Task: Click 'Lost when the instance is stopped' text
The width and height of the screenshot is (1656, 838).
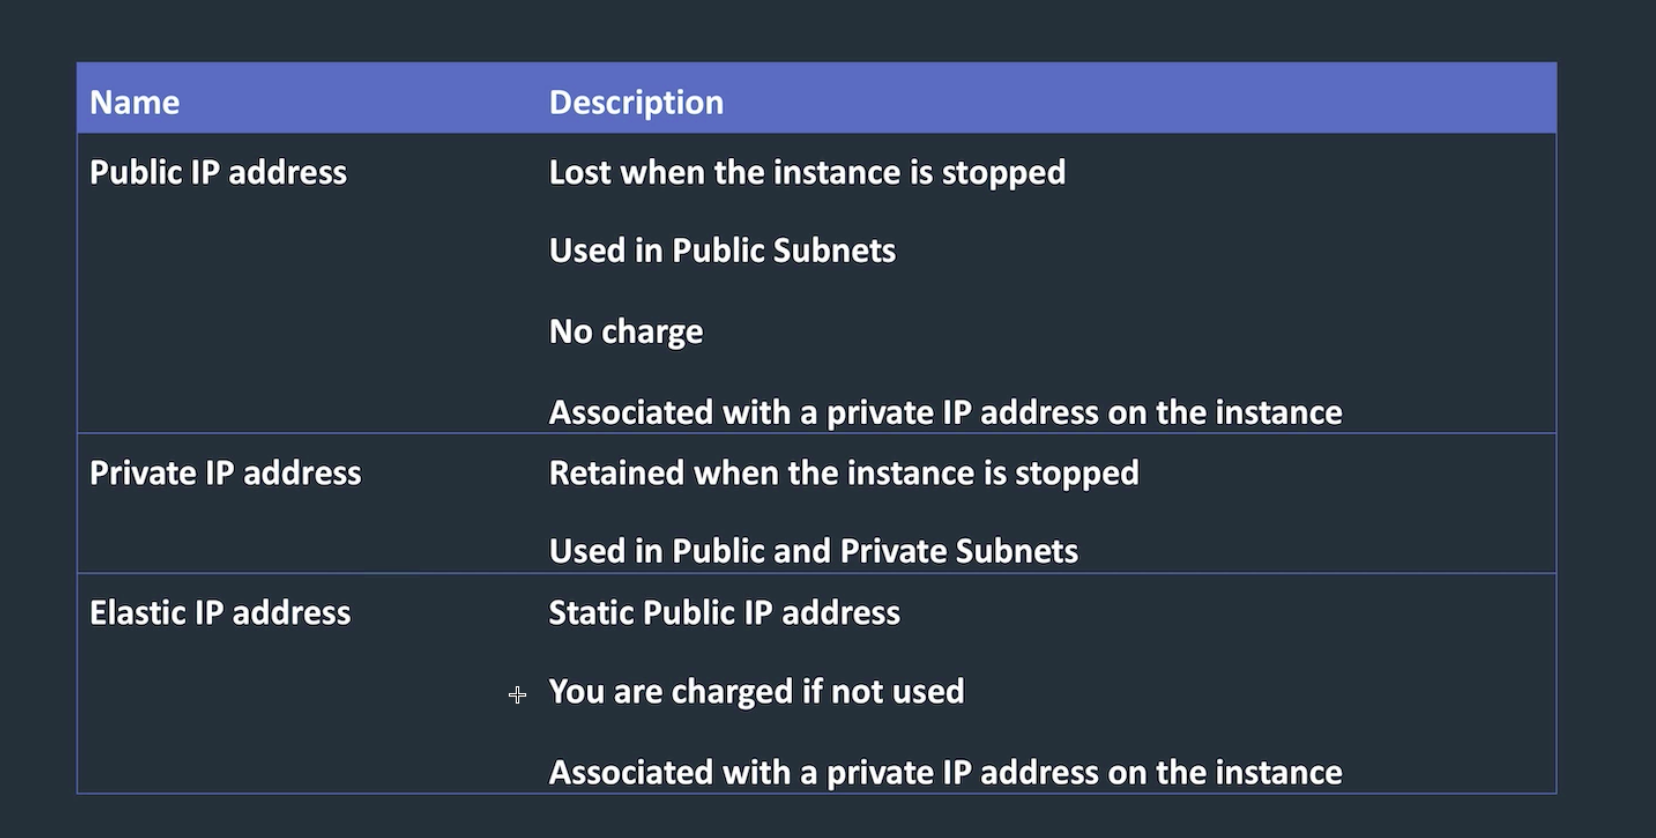Action: click(x=807, y=172)
